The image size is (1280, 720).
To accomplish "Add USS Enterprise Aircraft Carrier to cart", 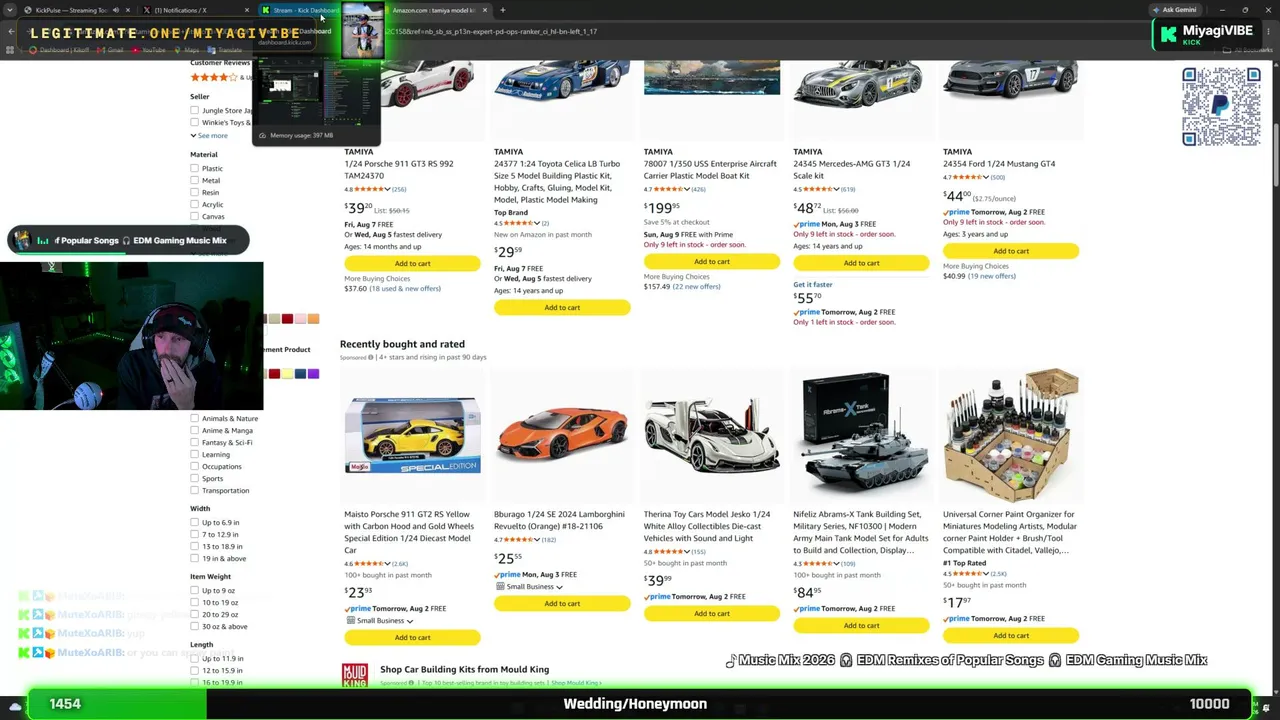I will (712, 261).
